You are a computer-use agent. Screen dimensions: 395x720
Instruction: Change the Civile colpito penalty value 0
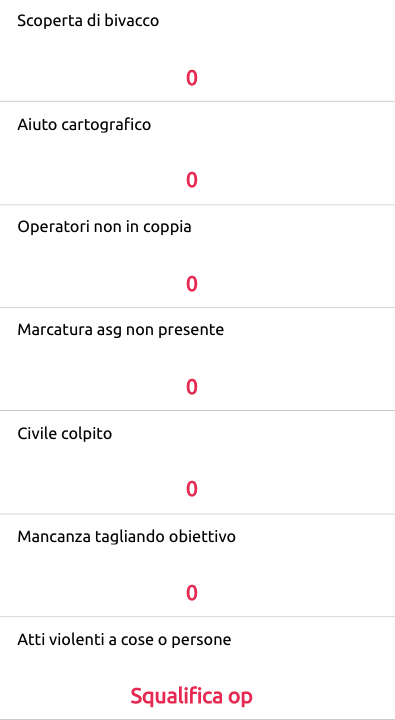[192, 489]
